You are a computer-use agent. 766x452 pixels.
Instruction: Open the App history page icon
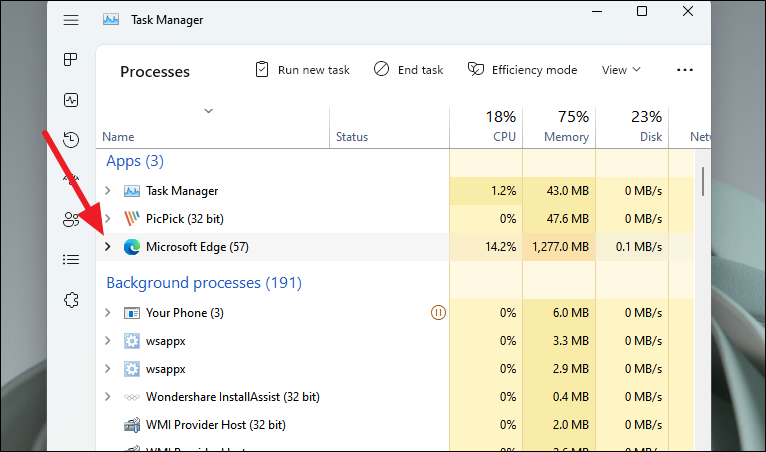coord(70,140)
